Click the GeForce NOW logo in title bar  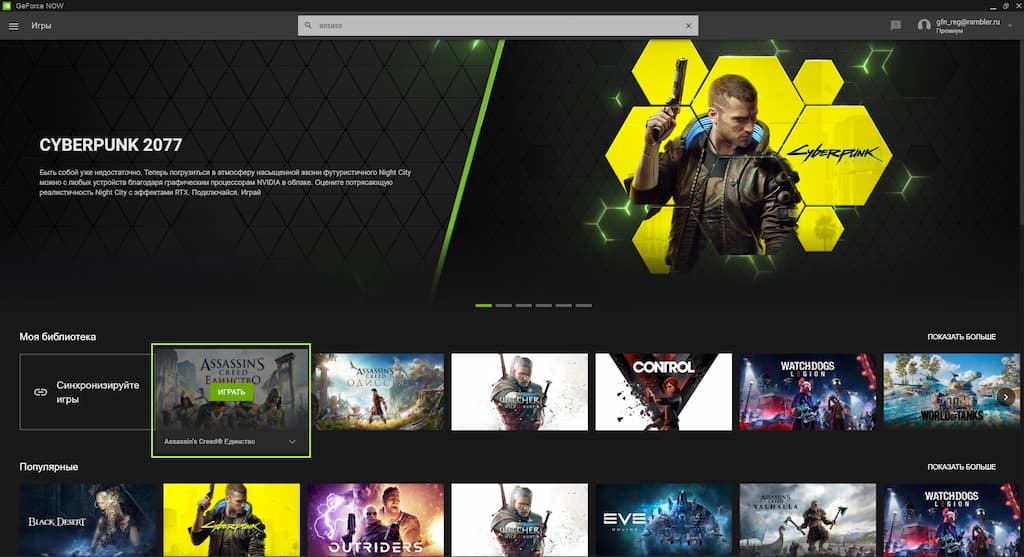7,5
